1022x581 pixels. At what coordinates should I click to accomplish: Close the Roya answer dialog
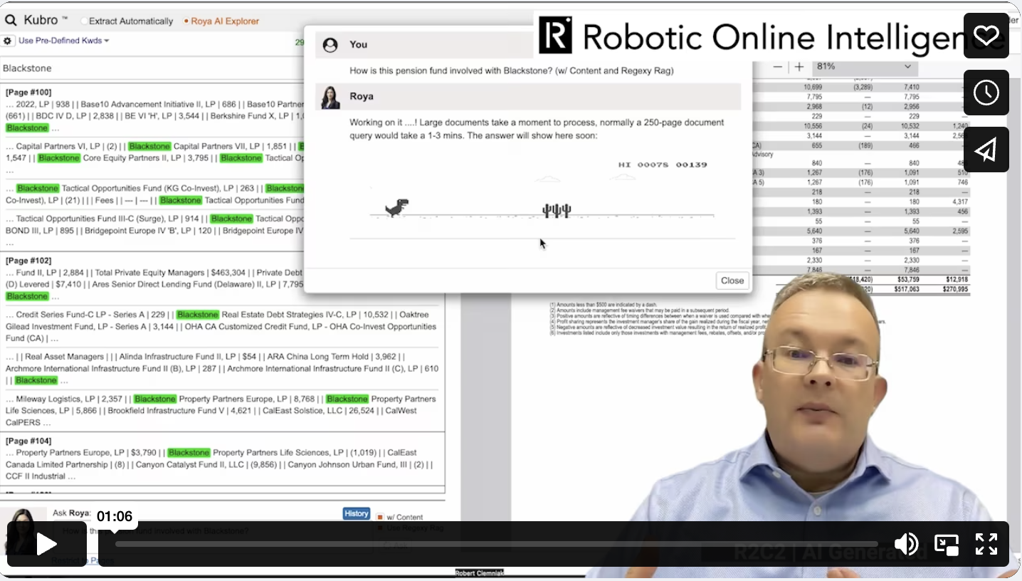(x=732, y=280)
